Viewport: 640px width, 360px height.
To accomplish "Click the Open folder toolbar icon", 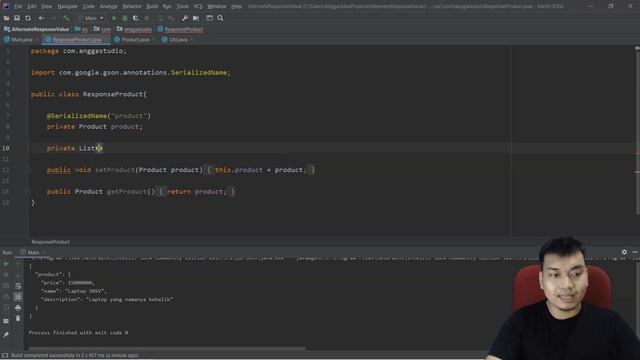I will tap(6, 18).
